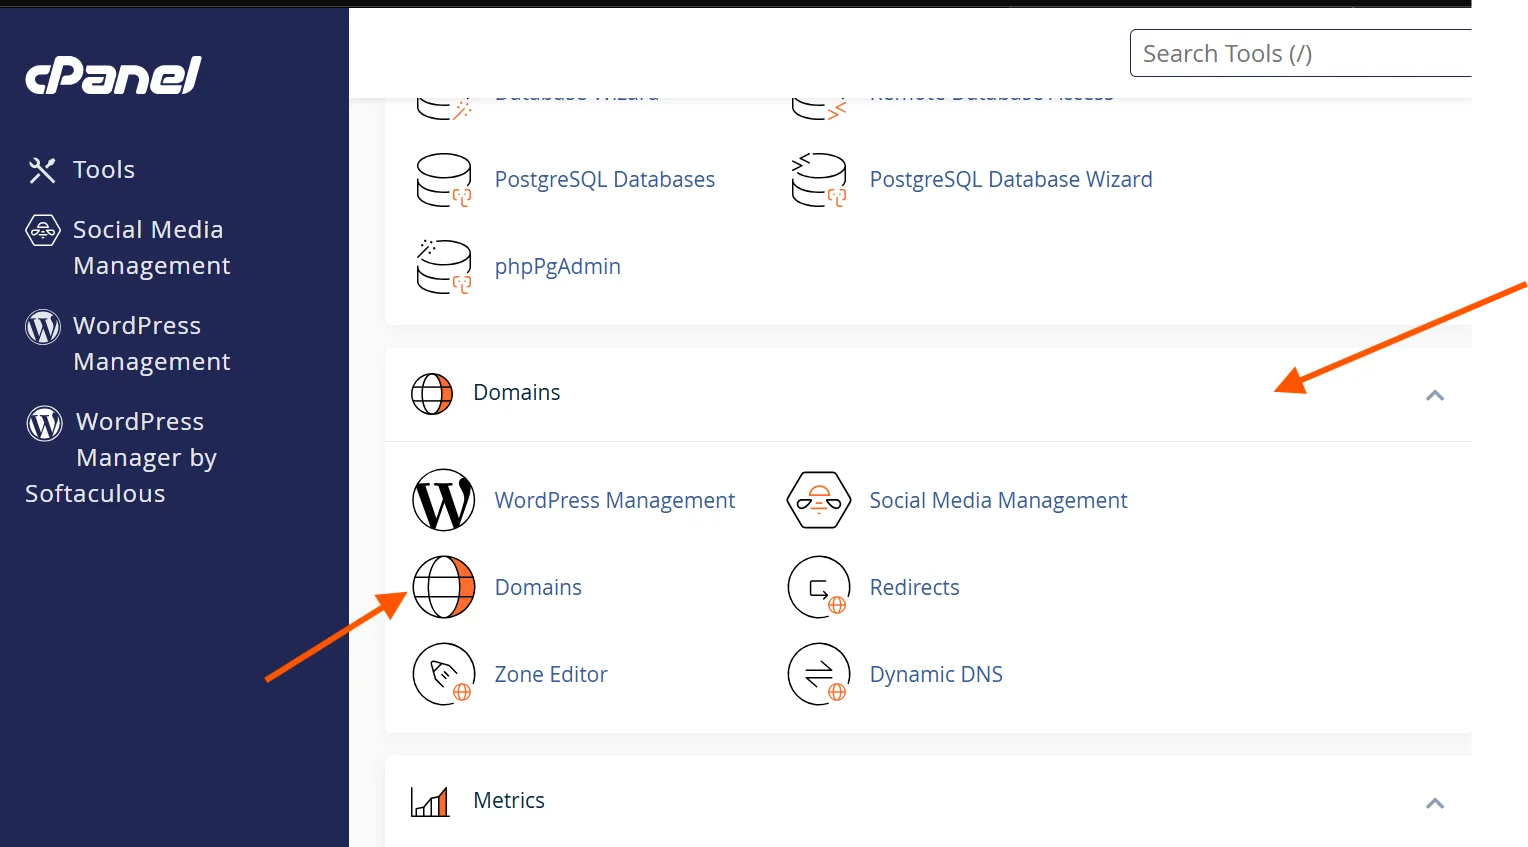Click the WordPress Management W icon

click(x=444, y=500)
